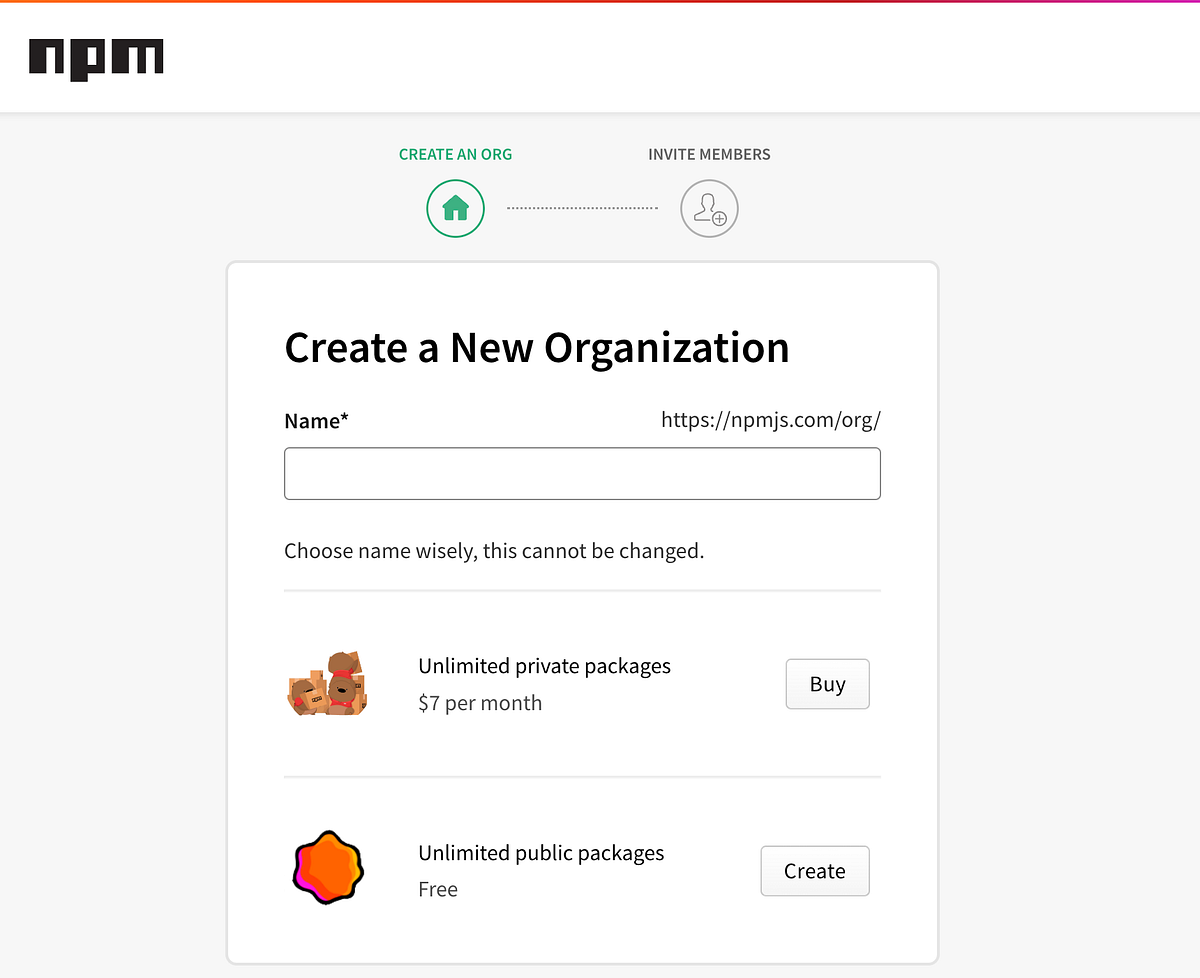Click the https://npmjs.com/org/ link text
This screenshot has height=978, width=1200.
770,419
